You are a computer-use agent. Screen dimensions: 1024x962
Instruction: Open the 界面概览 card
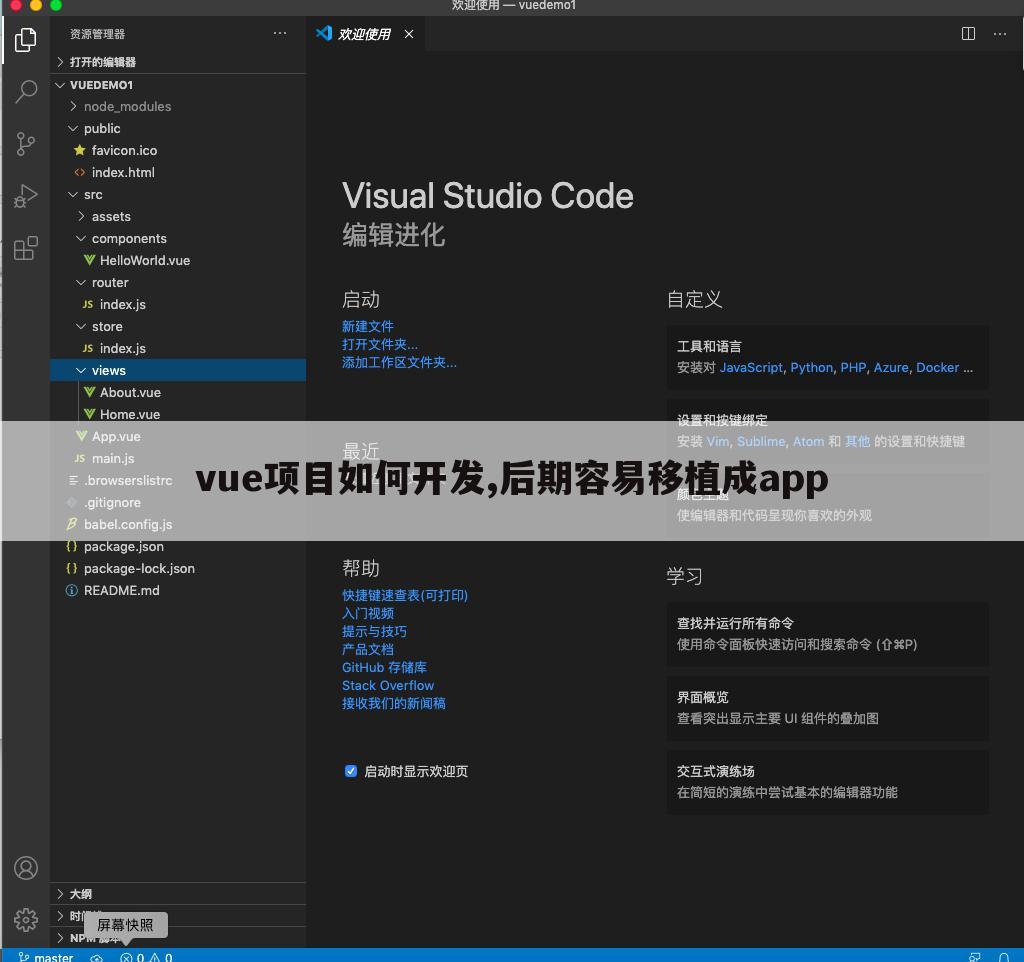click(827, 708)
